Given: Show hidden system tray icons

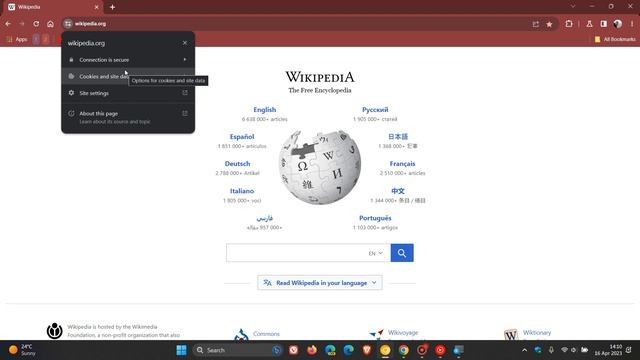Looking at the screenshot, I should coord(524,350).
